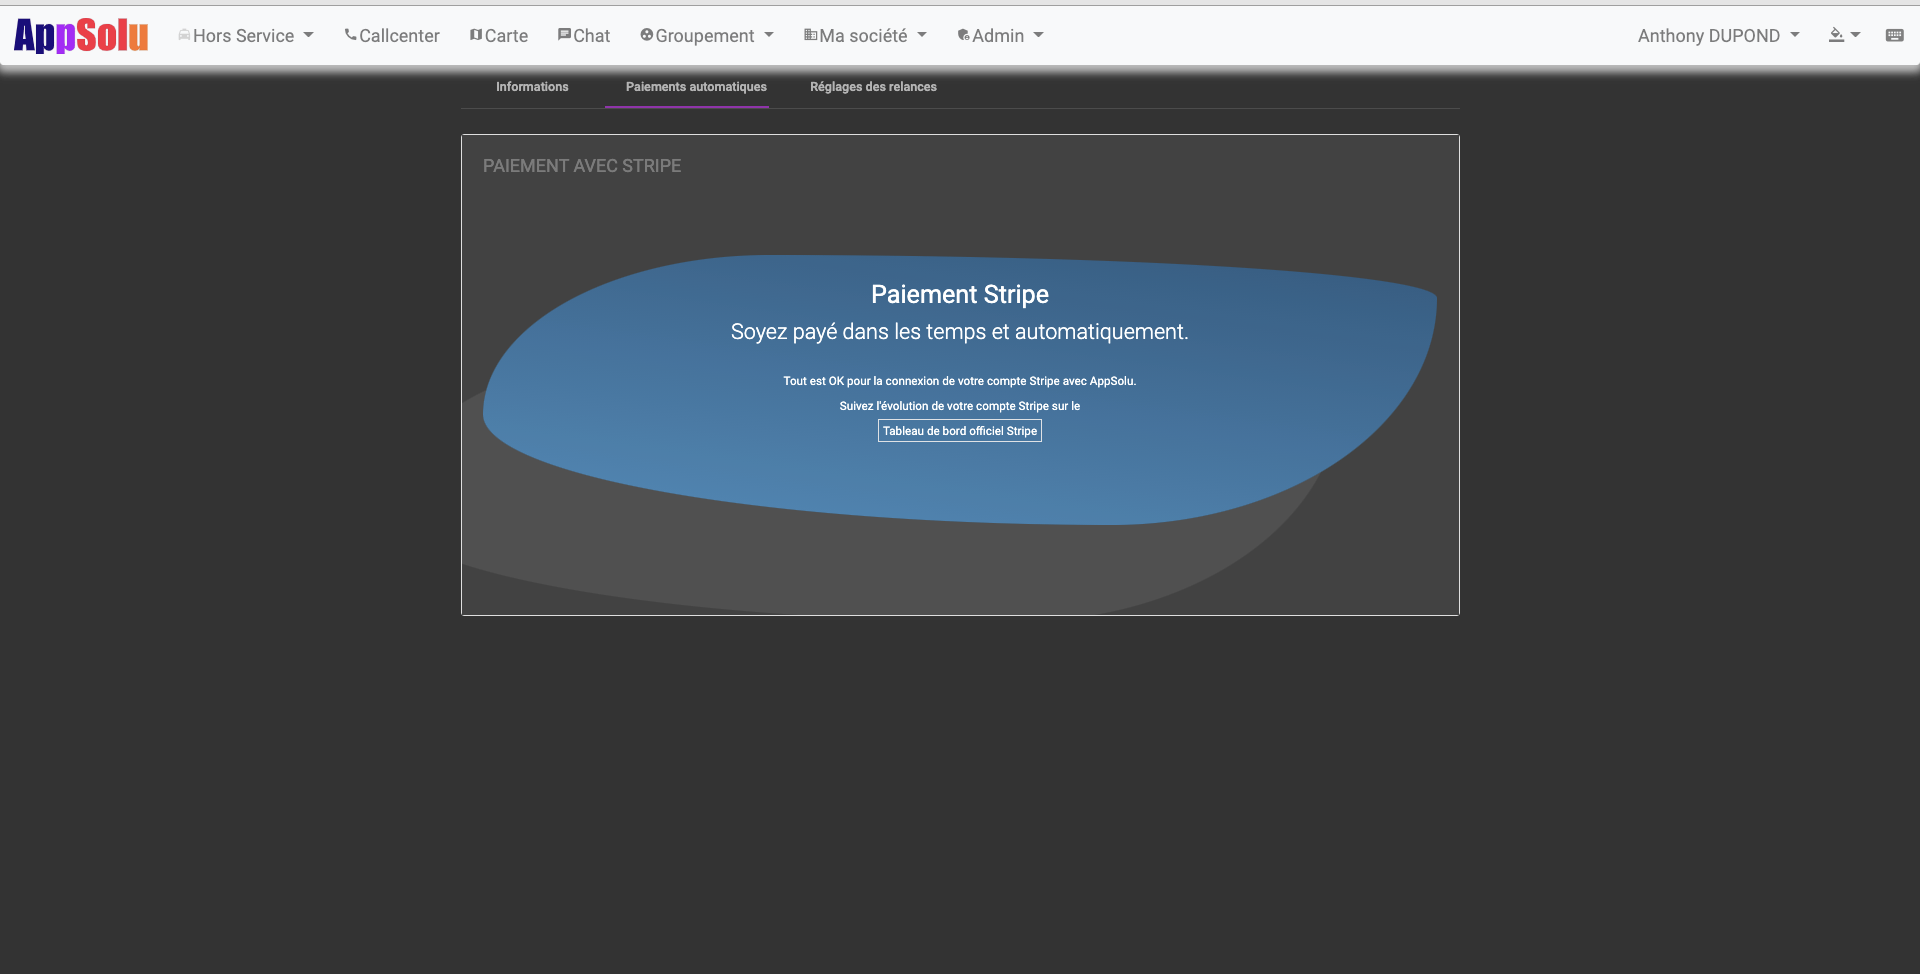Click the PAIEMENT AVEC STRIPE heading
Image resolution: width=1920 pixels, height=974 pixels.
582,166
